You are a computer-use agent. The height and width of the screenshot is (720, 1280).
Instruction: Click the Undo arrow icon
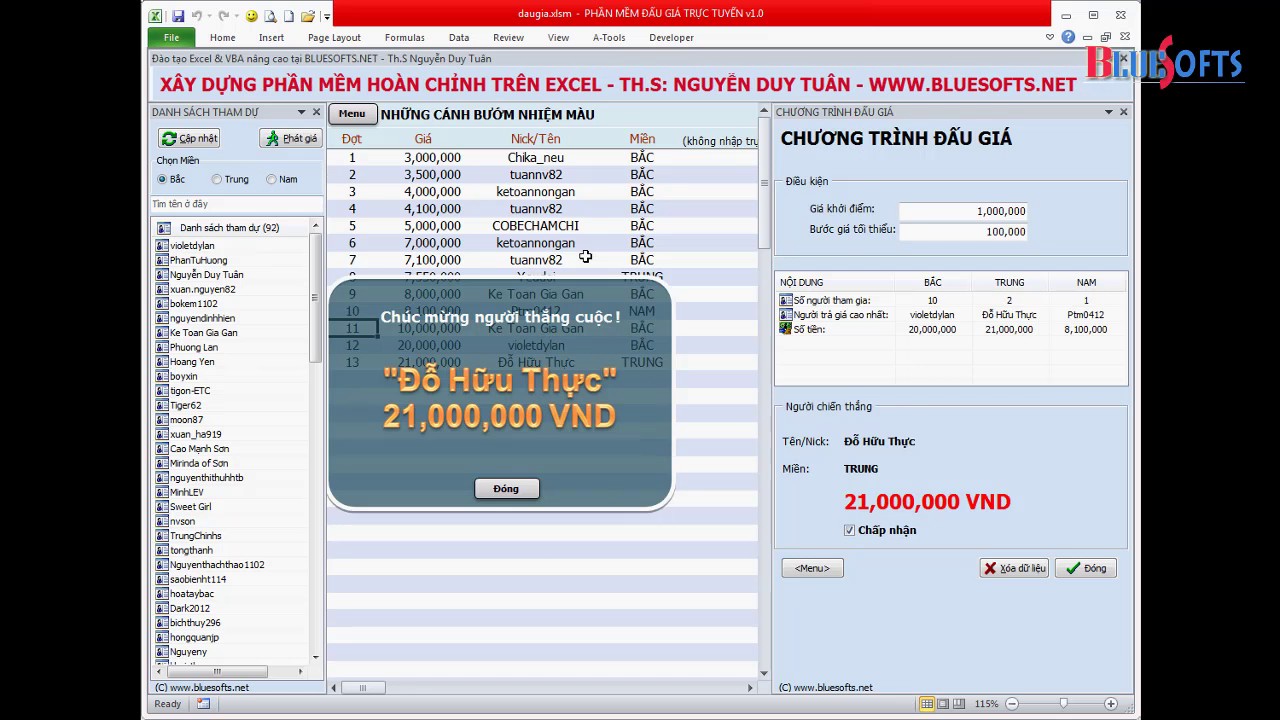196,16
